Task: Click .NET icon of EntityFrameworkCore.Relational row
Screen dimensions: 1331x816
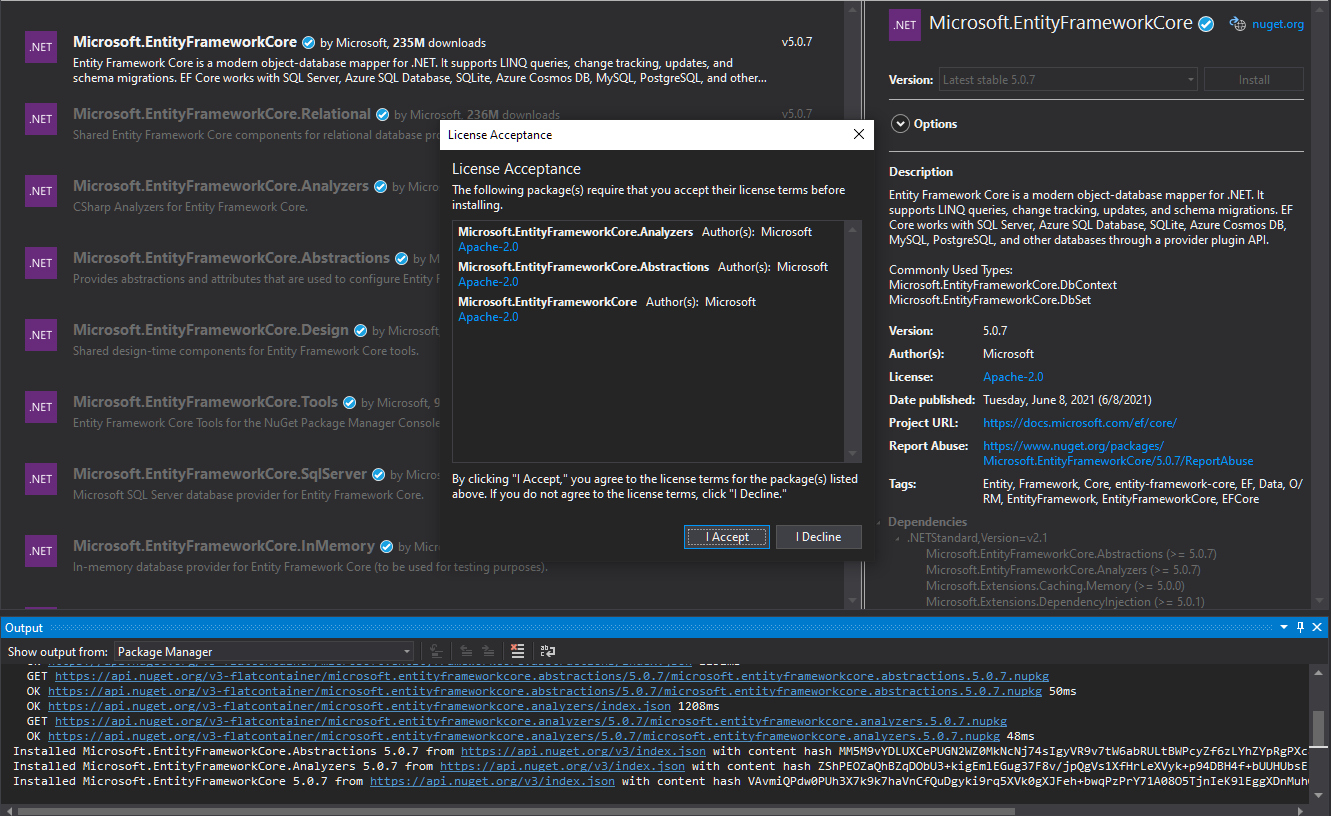Action: (x=41, y=119)
